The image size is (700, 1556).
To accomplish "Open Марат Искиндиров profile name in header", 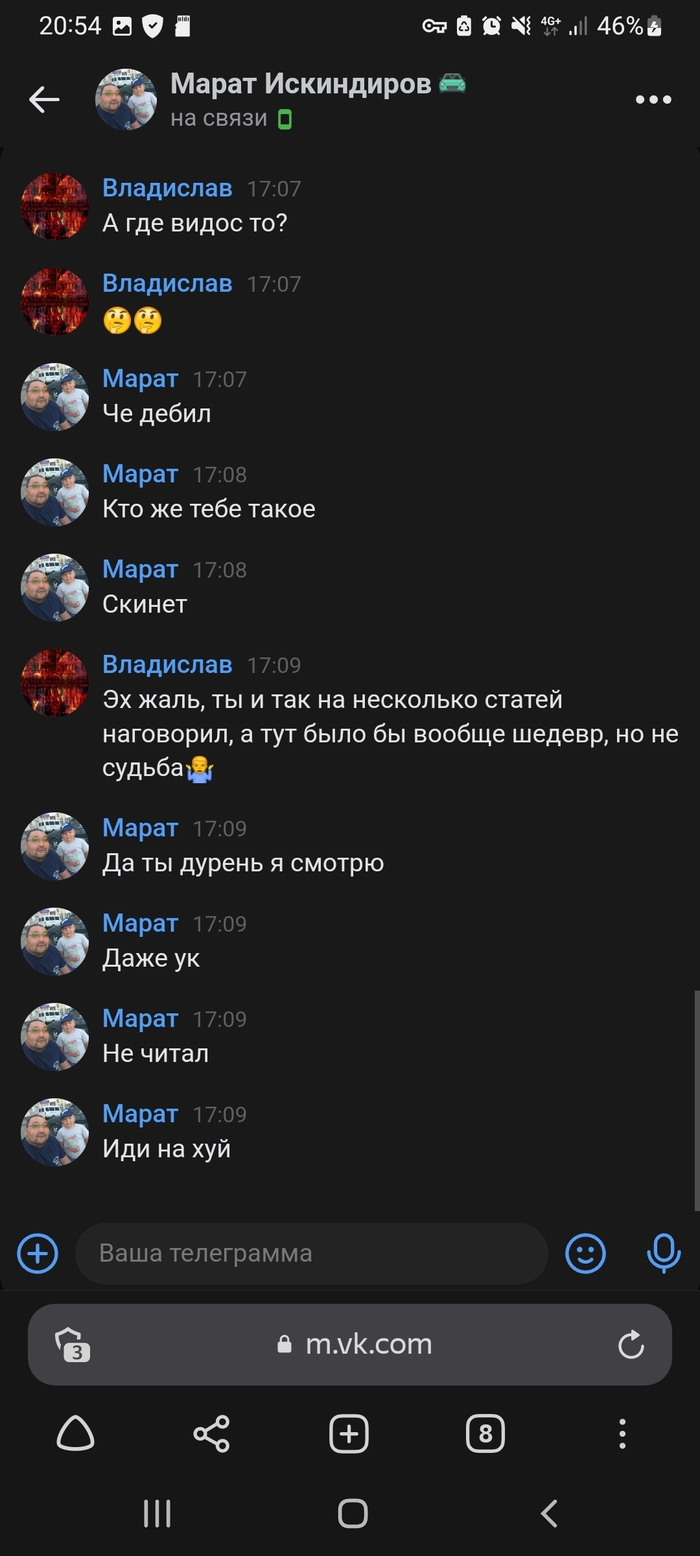I will tap(302, 84).
